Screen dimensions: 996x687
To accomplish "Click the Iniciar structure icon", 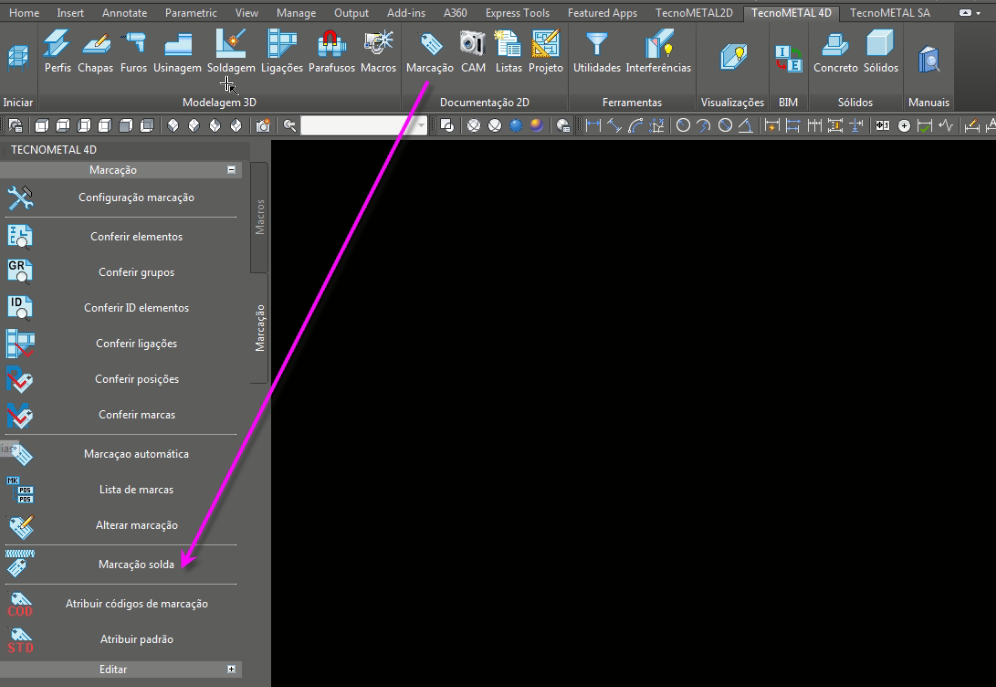I will tap(18, 58).
